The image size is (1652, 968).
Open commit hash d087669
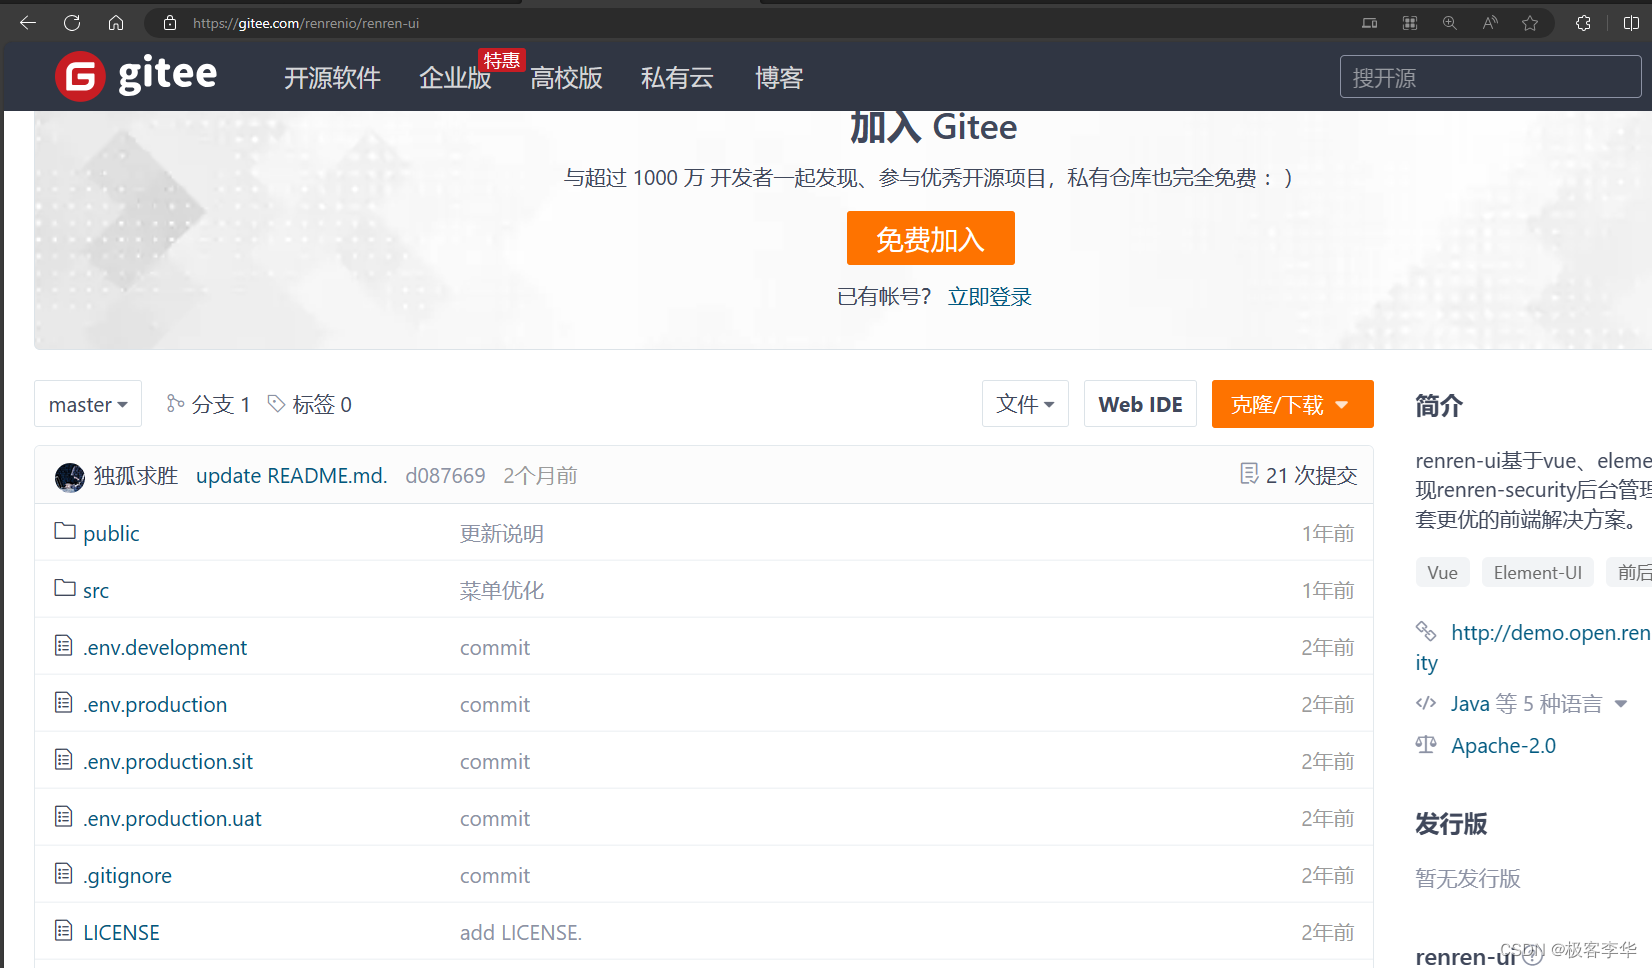coord(445,476)
